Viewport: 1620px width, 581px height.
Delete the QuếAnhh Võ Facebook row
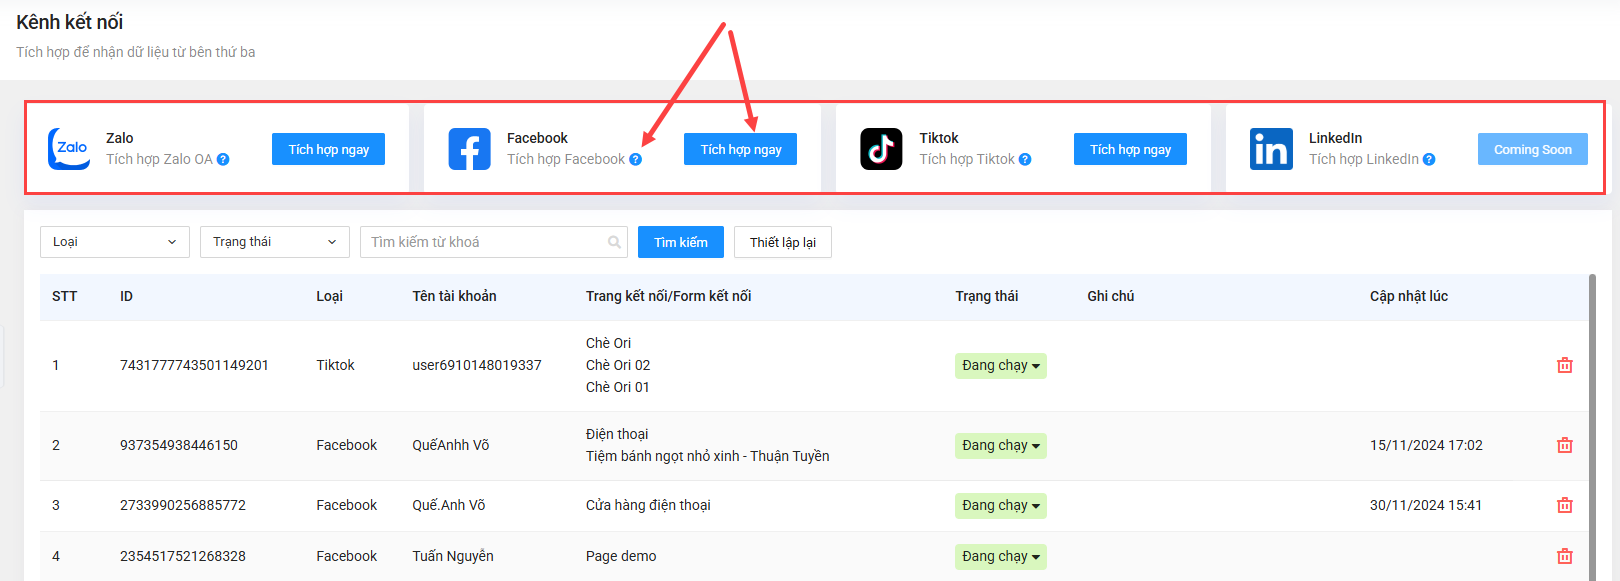tap(1565, 445)
